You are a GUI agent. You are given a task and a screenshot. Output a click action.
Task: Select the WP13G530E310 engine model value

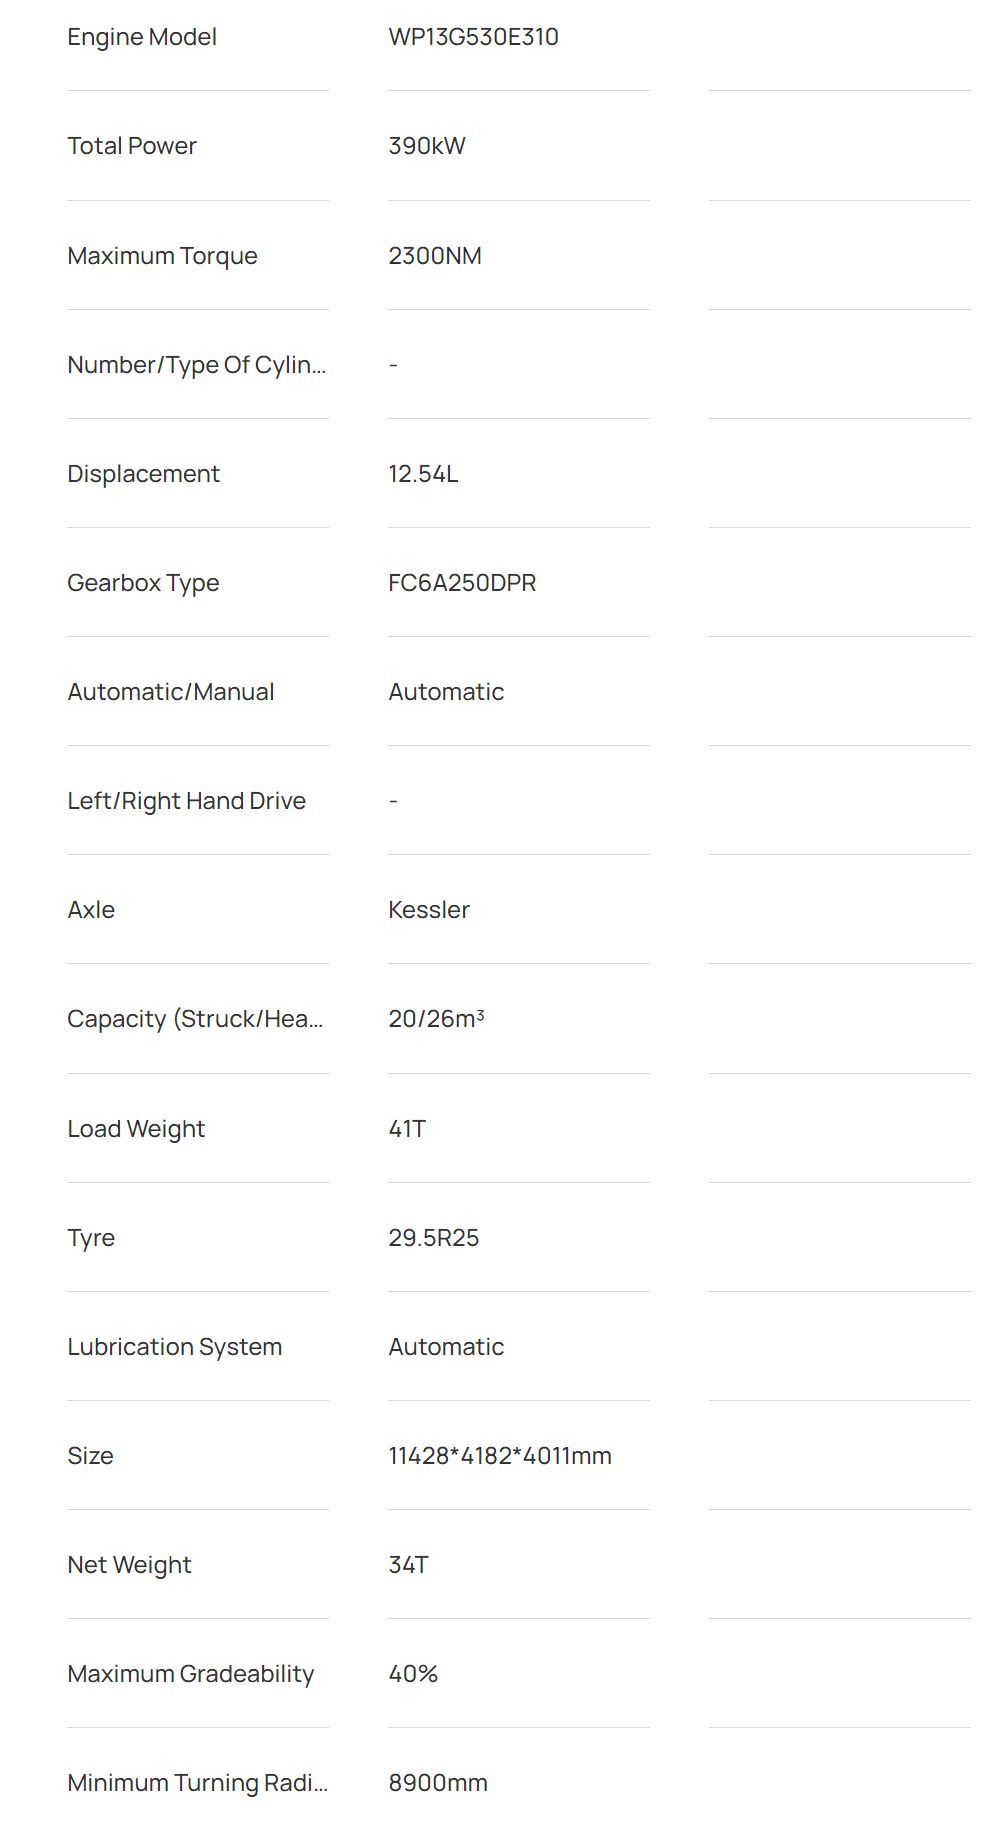(473, 37)
